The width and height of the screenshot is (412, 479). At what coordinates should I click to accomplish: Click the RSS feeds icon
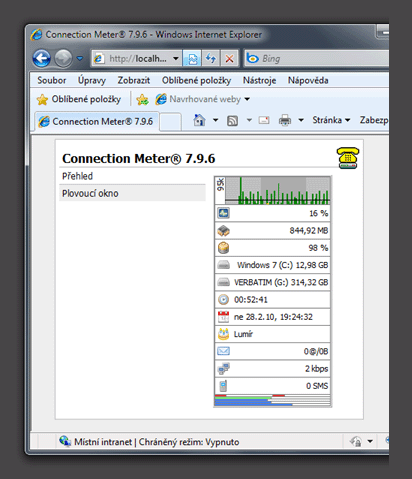coord(232,120)
